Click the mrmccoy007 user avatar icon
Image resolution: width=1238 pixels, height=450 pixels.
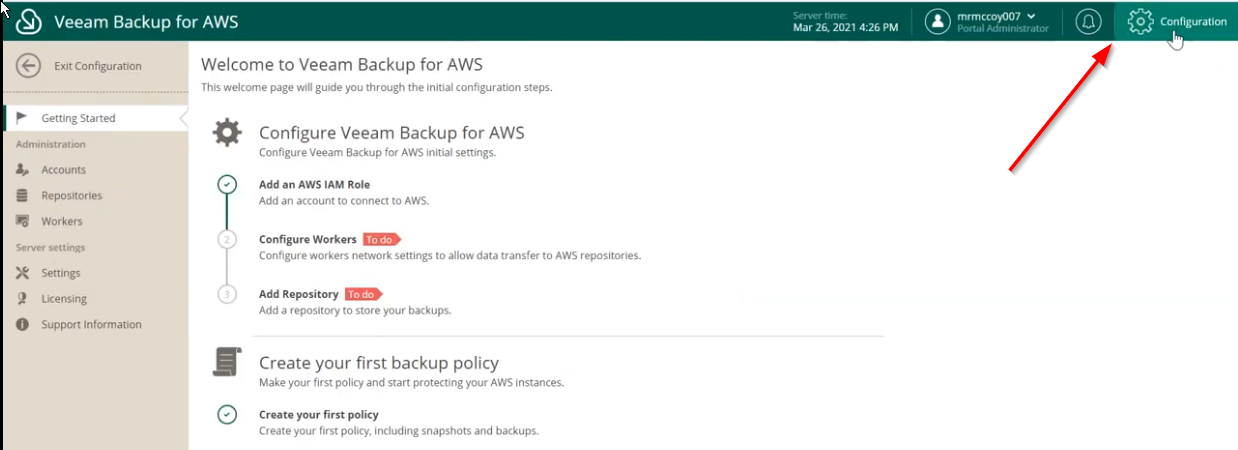click(937, 21)
